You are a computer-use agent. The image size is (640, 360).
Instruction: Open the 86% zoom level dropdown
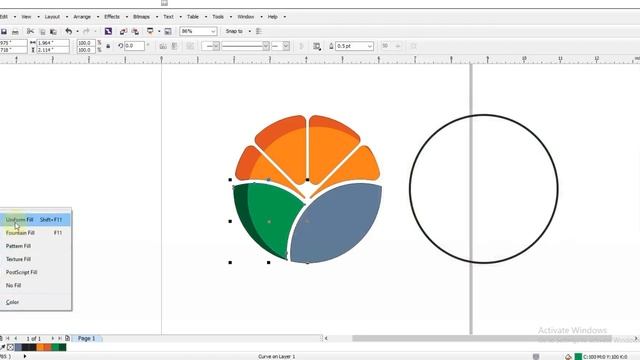213,31
